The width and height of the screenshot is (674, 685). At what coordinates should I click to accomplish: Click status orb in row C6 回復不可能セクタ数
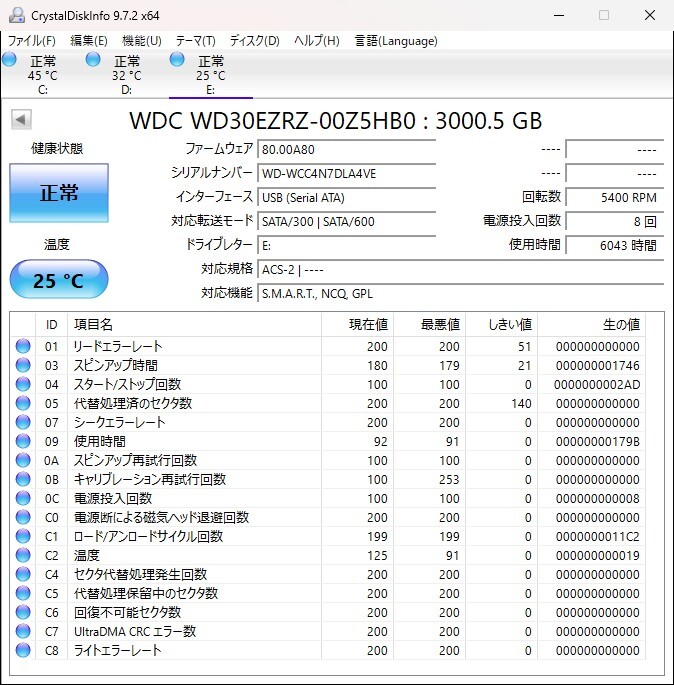coord(23,612)
